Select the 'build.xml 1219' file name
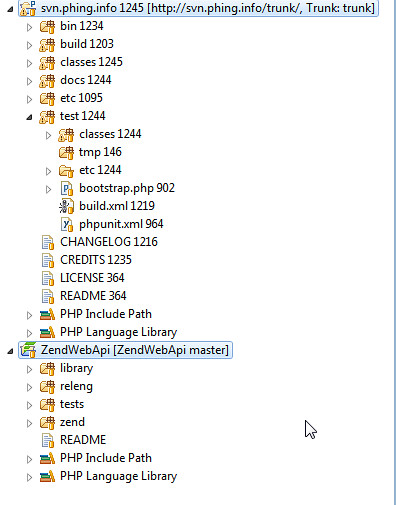Viewport: 396px width, 505px height. tap(117, 206)
